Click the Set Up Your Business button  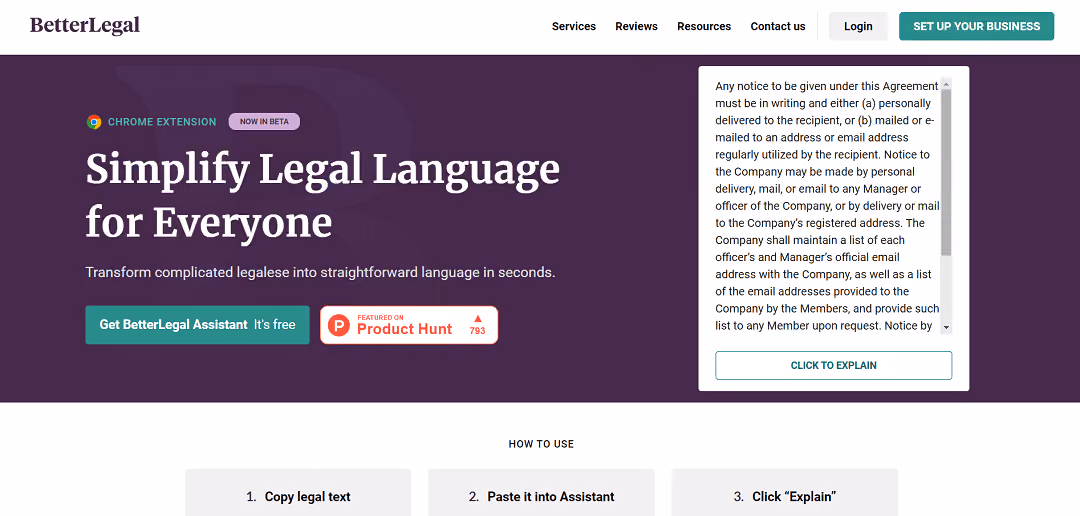[977, 26]
